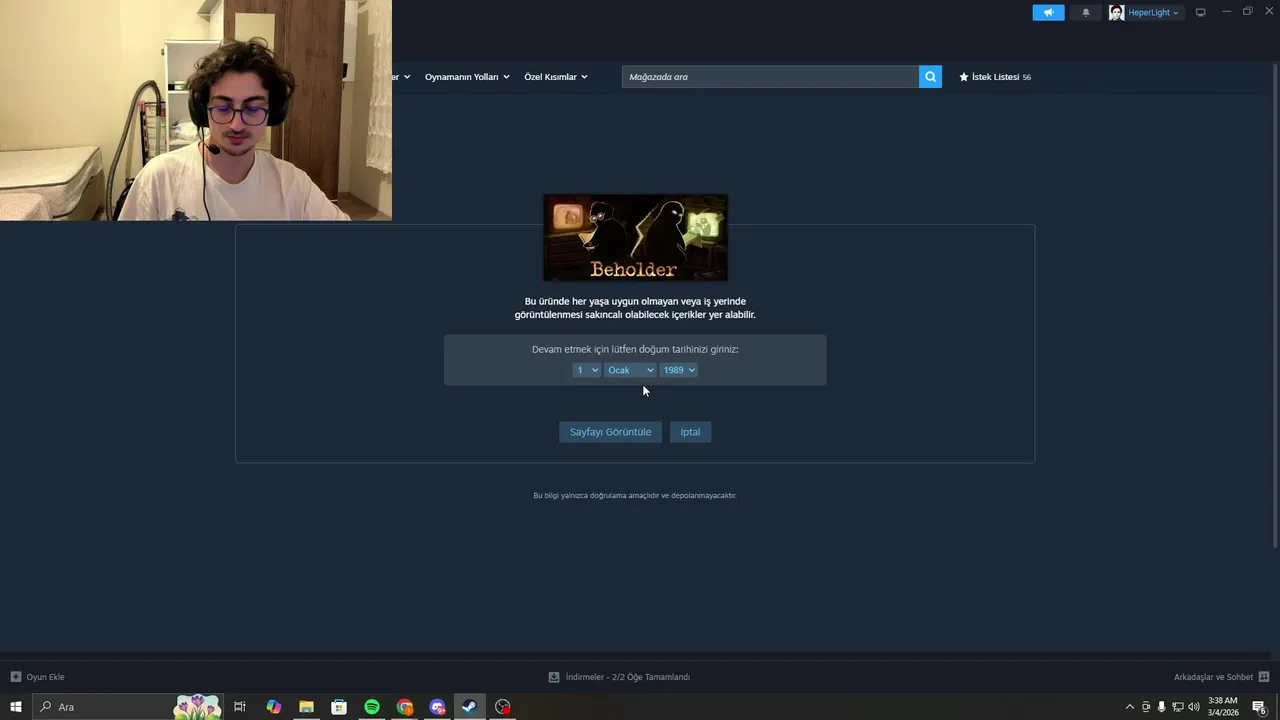Launch Copilot from the taskbar
The height and width of the screenshot is (720, 1280).
[x=273, y=707]
